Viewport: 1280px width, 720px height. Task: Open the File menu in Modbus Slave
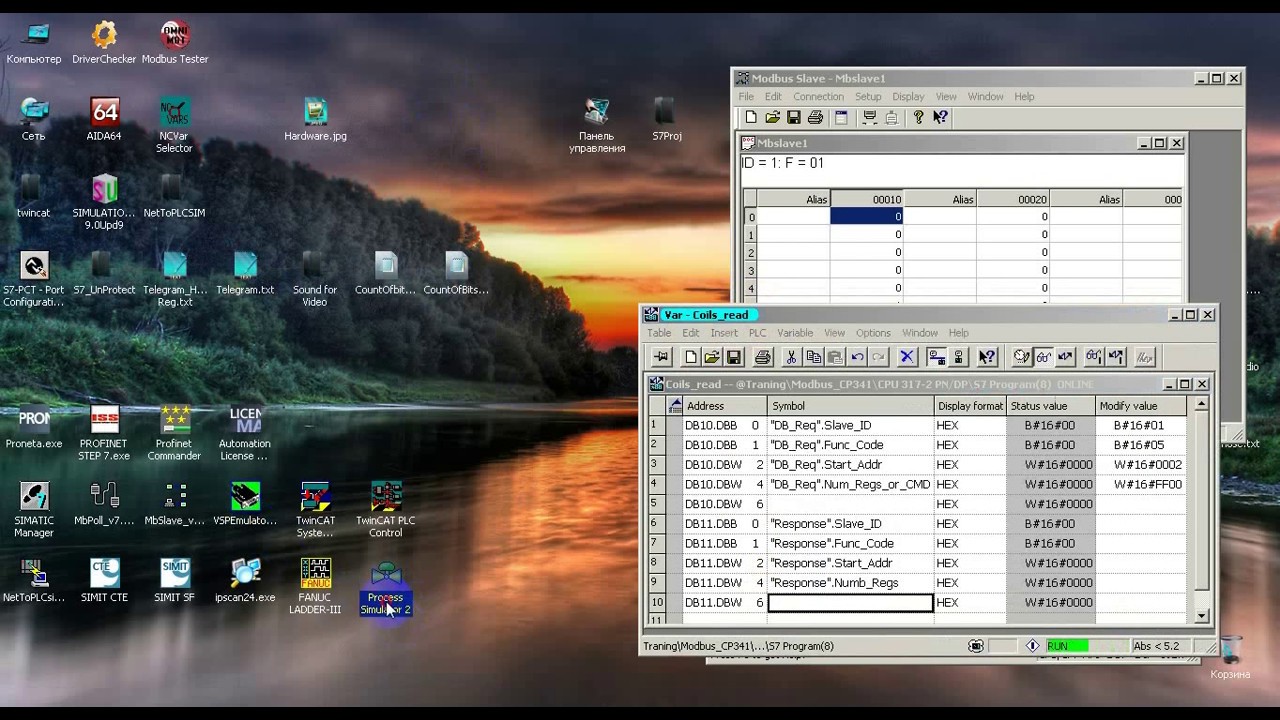pos(746,97)
